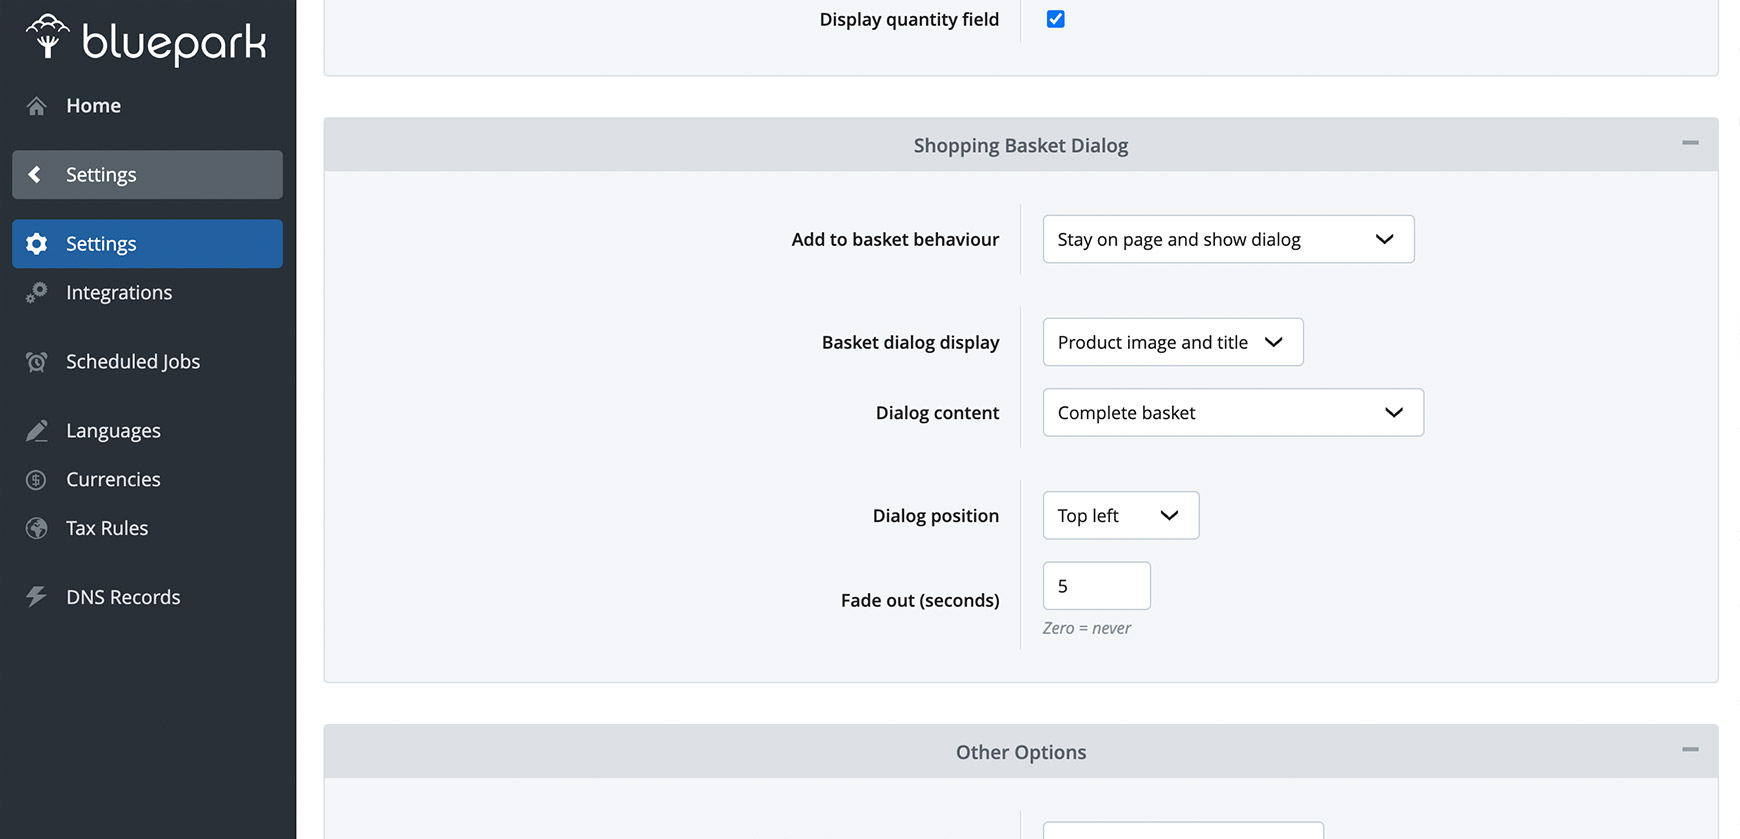Click the Dialog position label
Viewport: 1740px width, 839px height.
click(x=936, y=516)
